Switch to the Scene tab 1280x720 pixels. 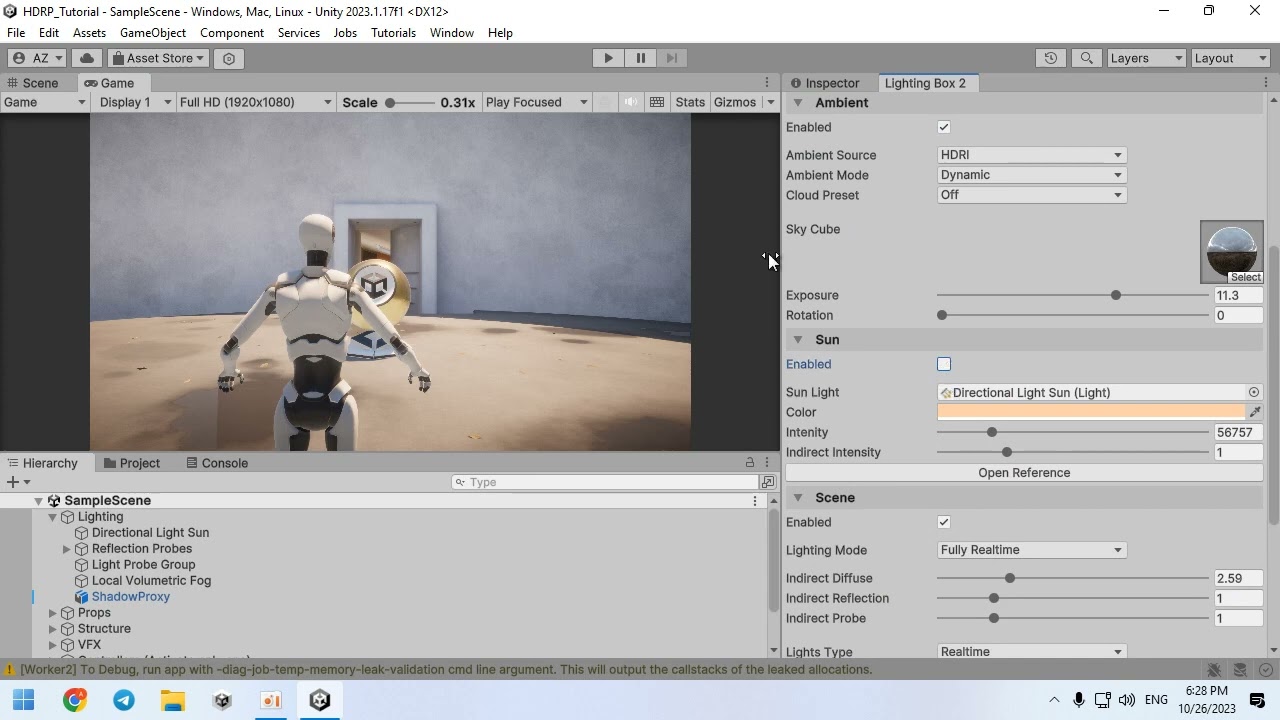pos(40,83)
